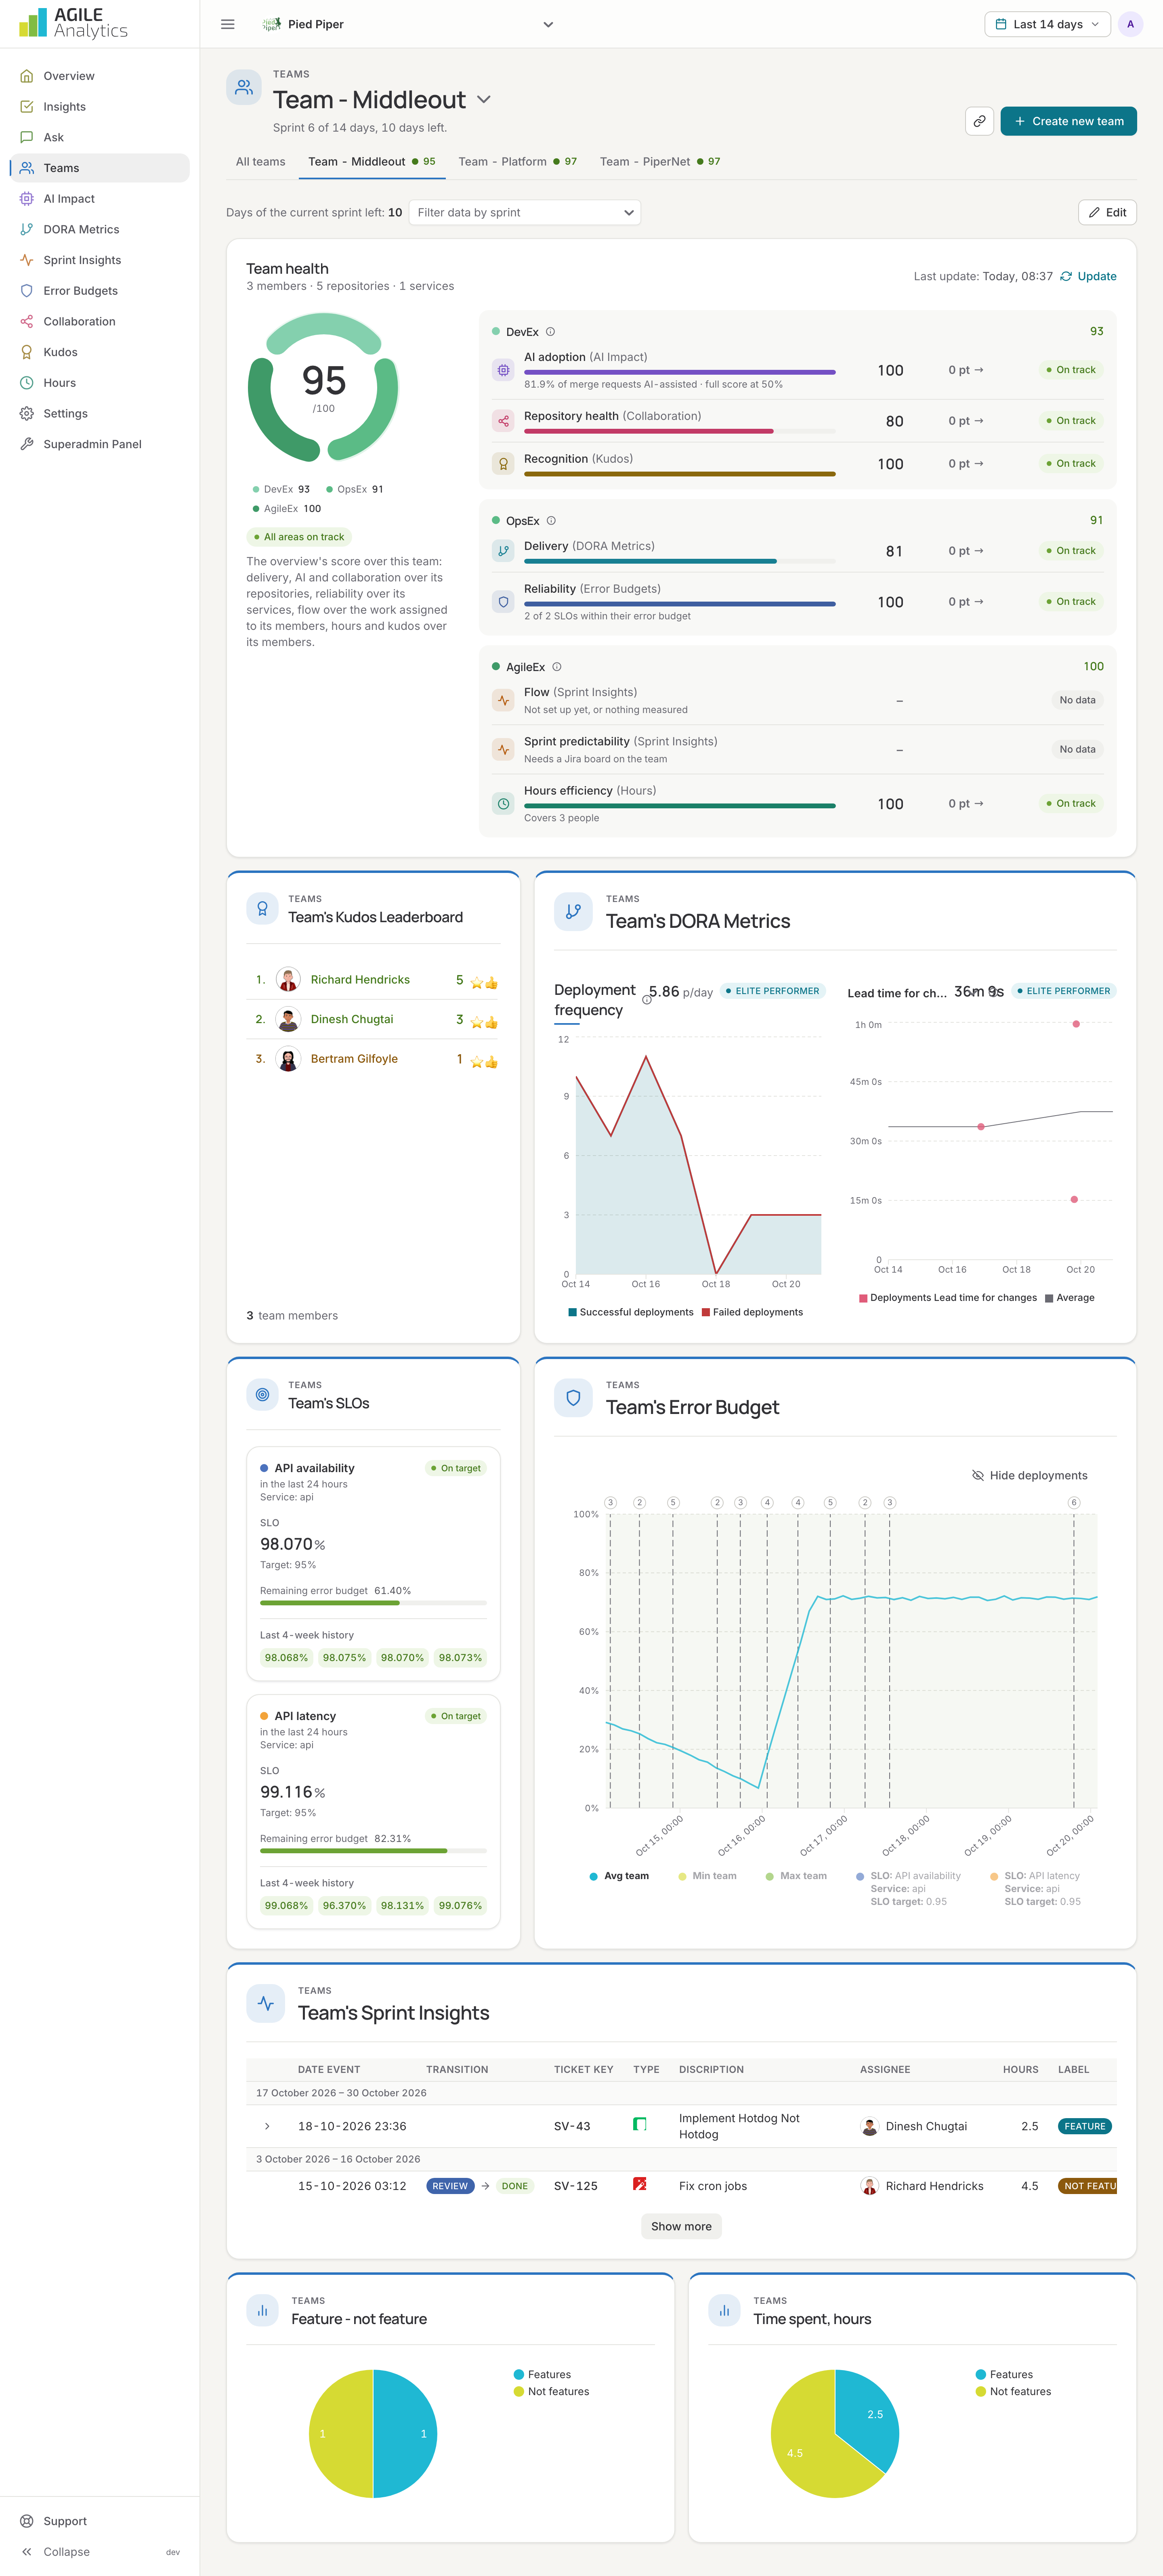Switch to the All teams tab

260,162
